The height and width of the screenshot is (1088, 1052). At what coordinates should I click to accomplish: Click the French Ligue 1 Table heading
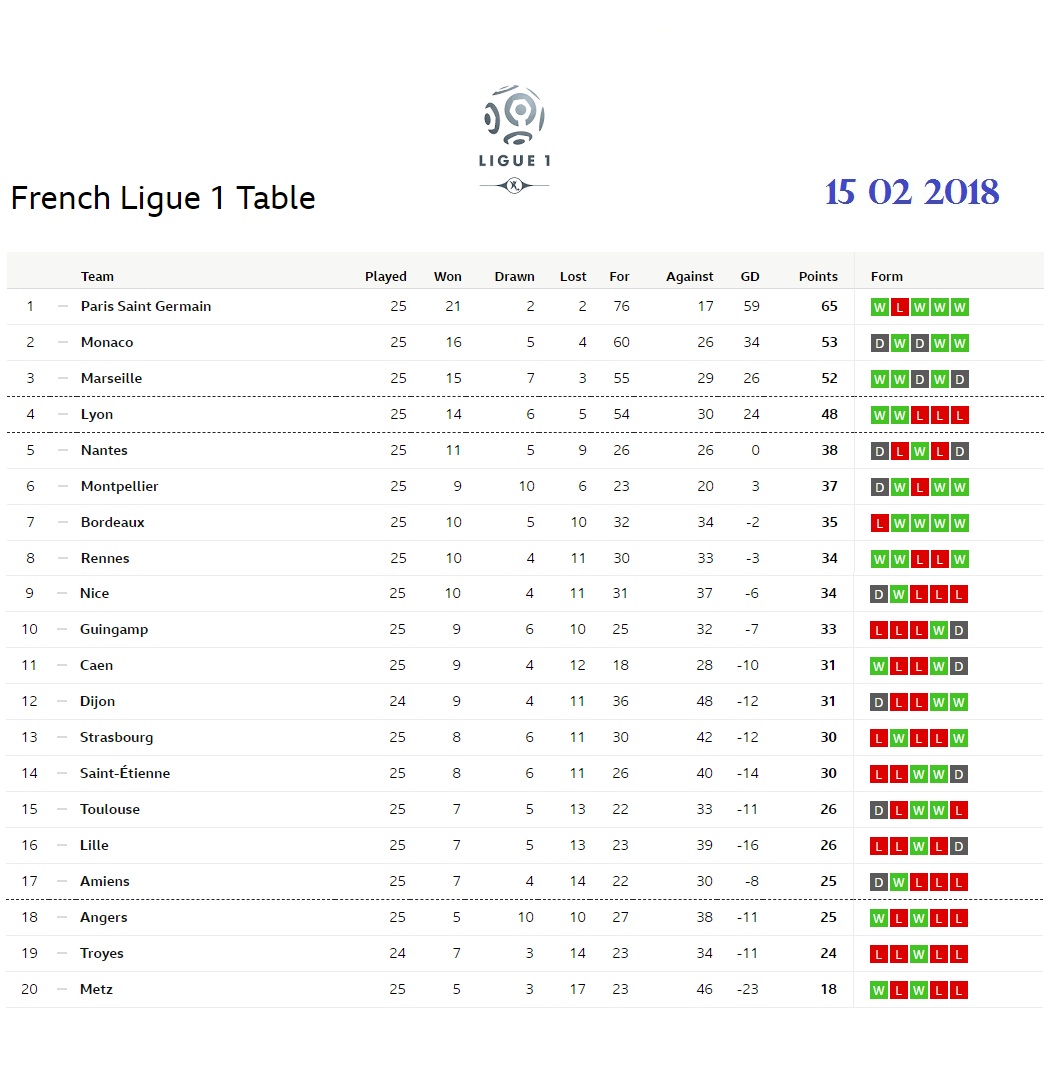point(163,198)
